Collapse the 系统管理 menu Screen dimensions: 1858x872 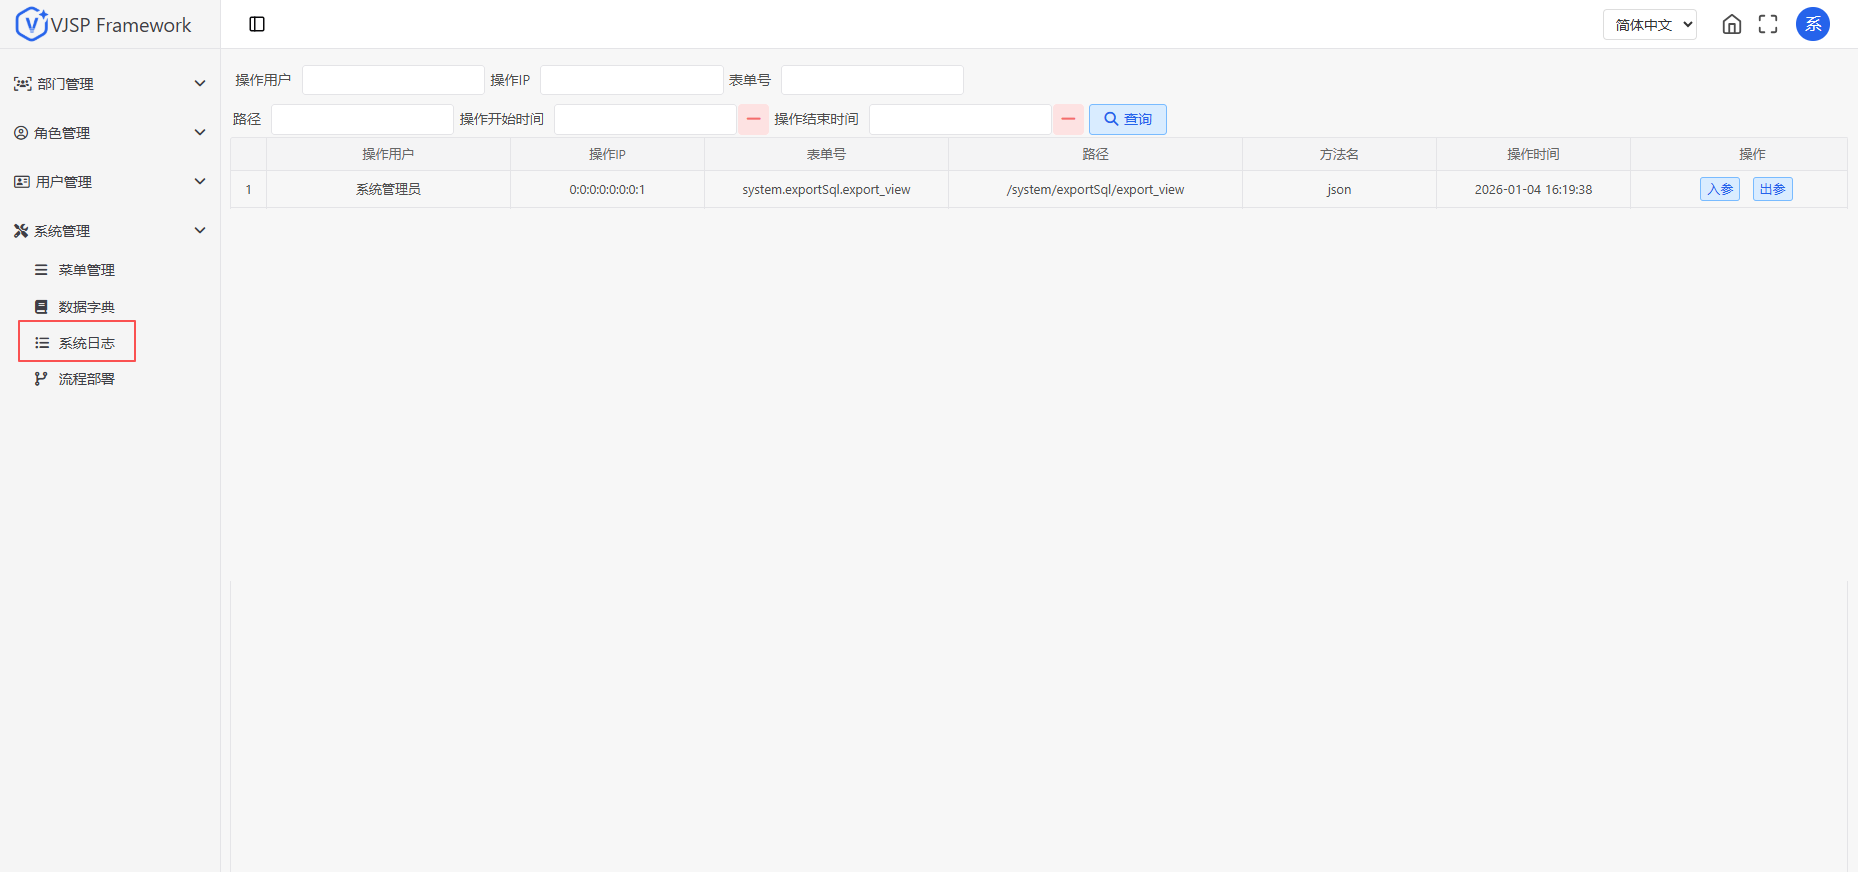point(109,231)
